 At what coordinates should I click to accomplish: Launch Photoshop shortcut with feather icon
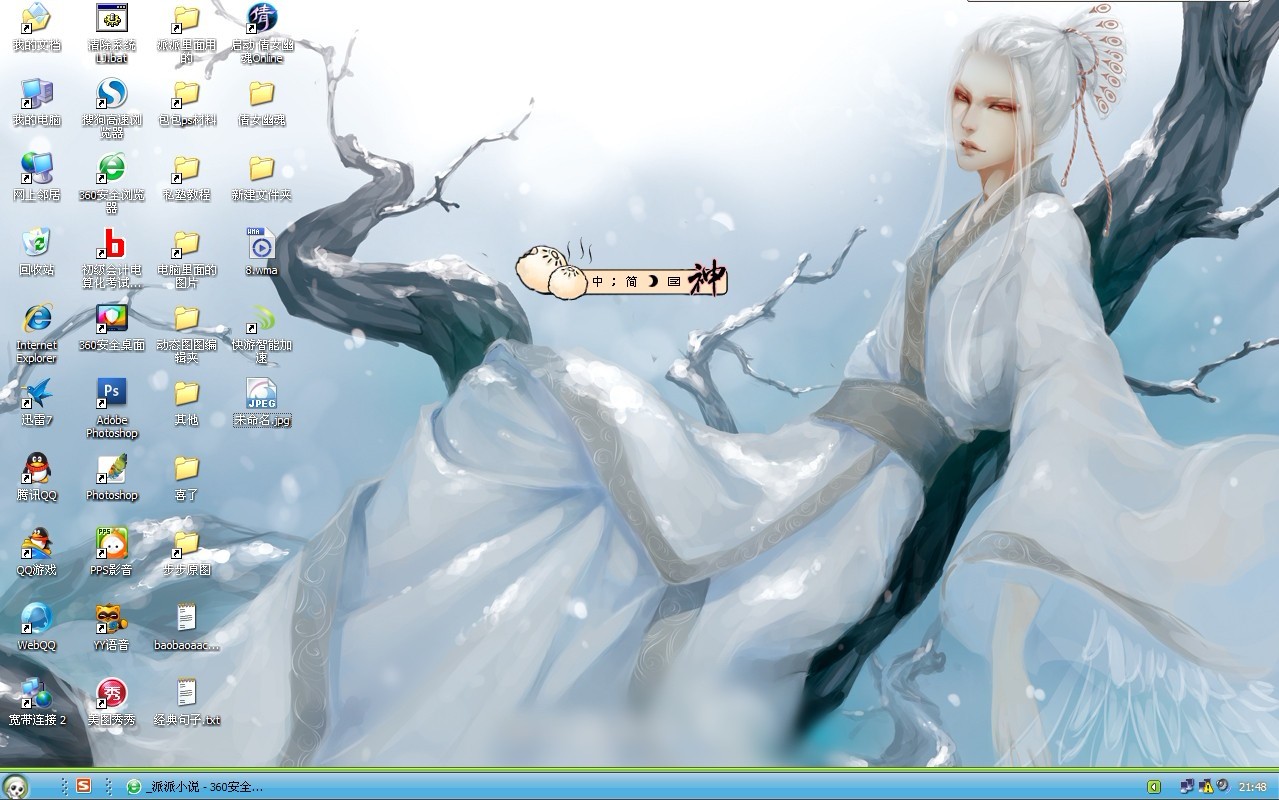coord(112,477)
